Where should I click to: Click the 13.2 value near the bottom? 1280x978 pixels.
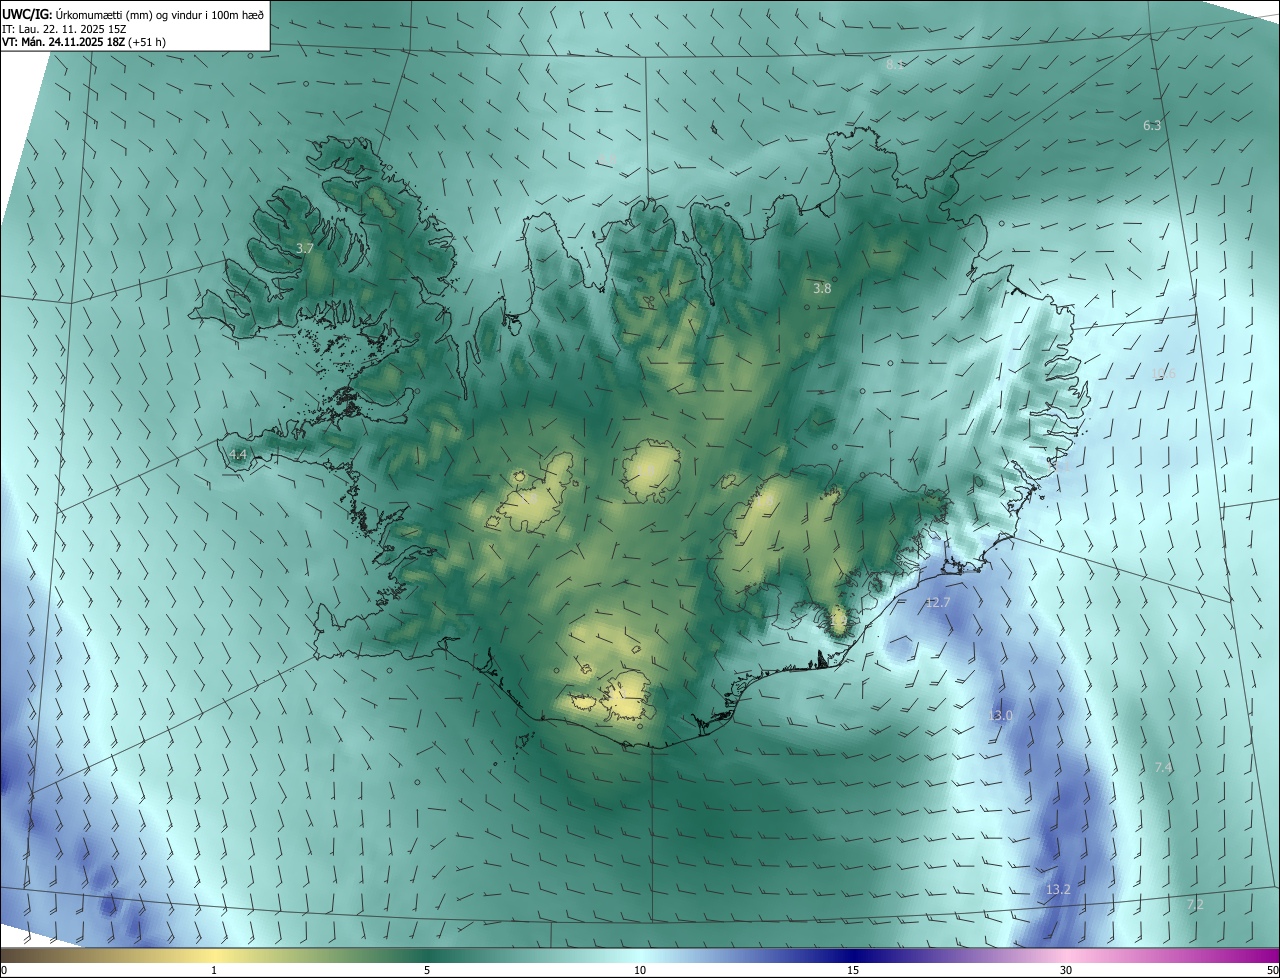[x=1058, y=889]
